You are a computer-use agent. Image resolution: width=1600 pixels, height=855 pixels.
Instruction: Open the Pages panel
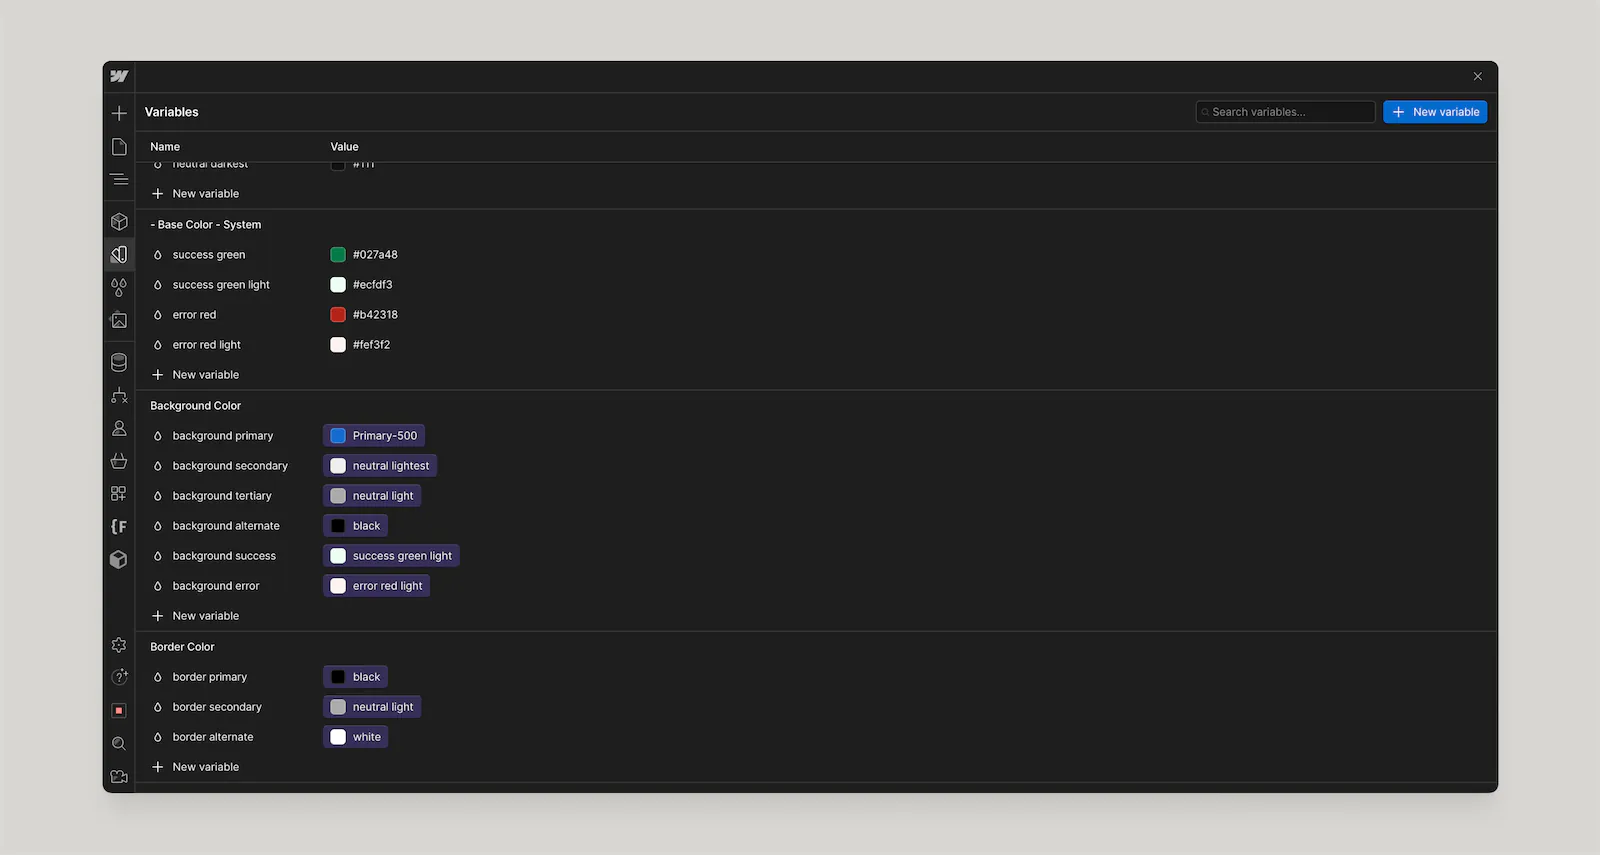[x=119, y=147]
